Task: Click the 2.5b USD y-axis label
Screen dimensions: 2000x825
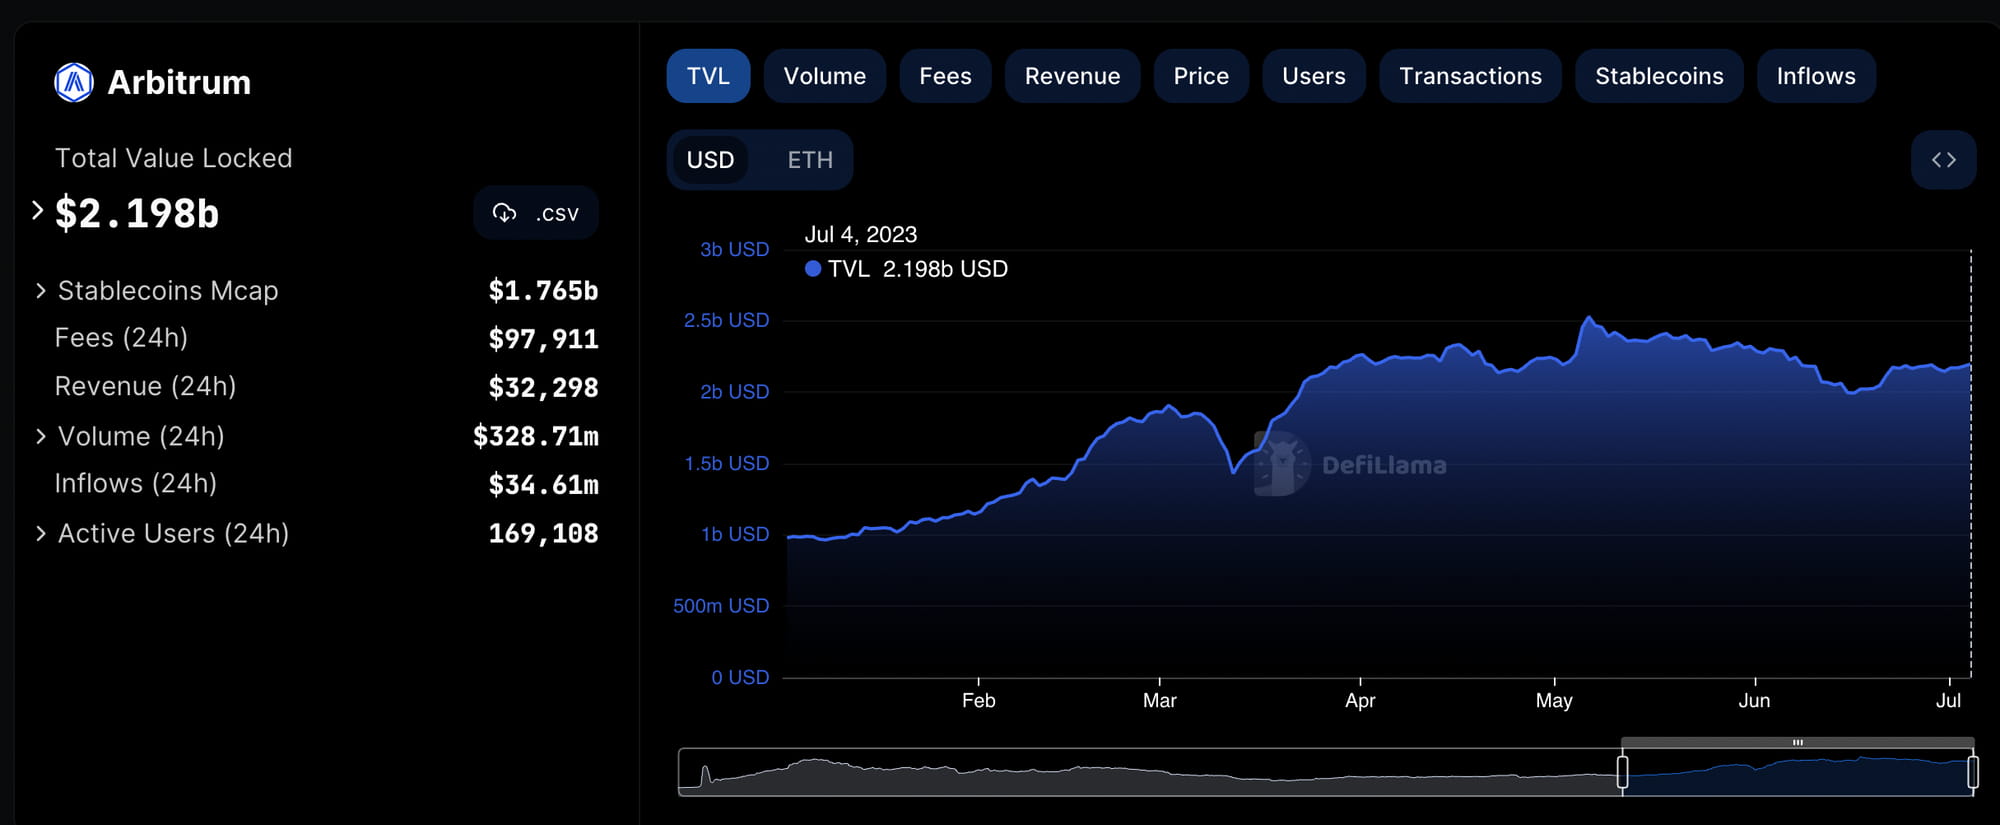Action: point(726,320)
